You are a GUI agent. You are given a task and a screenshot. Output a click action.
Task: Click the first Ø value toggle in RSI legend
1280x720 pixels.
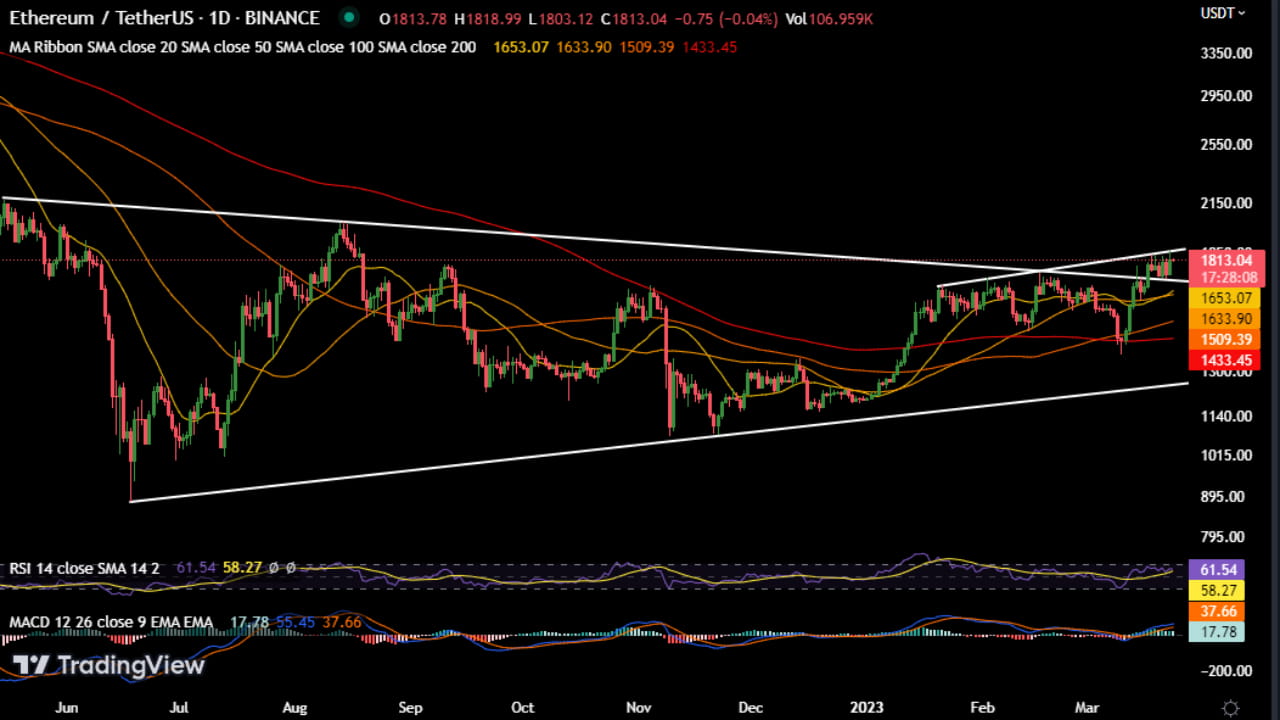273,567
